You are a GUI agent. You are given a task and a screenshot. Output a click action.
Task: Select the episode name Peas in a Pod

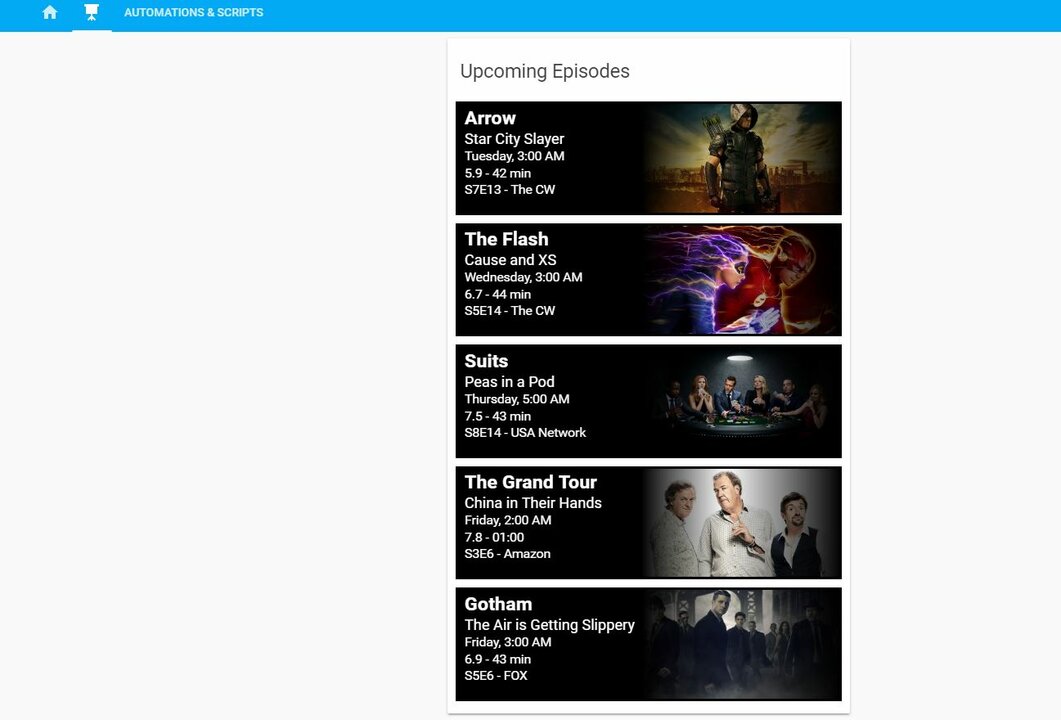click(x=510, y=382)
